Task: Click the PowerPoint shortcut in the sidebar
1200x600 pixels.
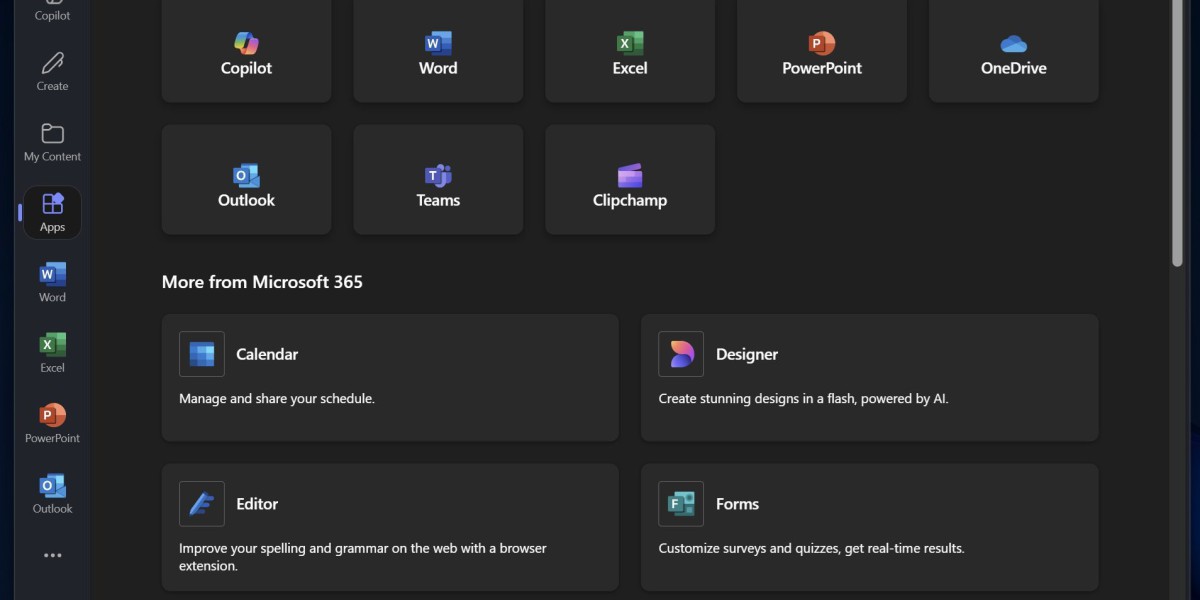Action: 52,423
